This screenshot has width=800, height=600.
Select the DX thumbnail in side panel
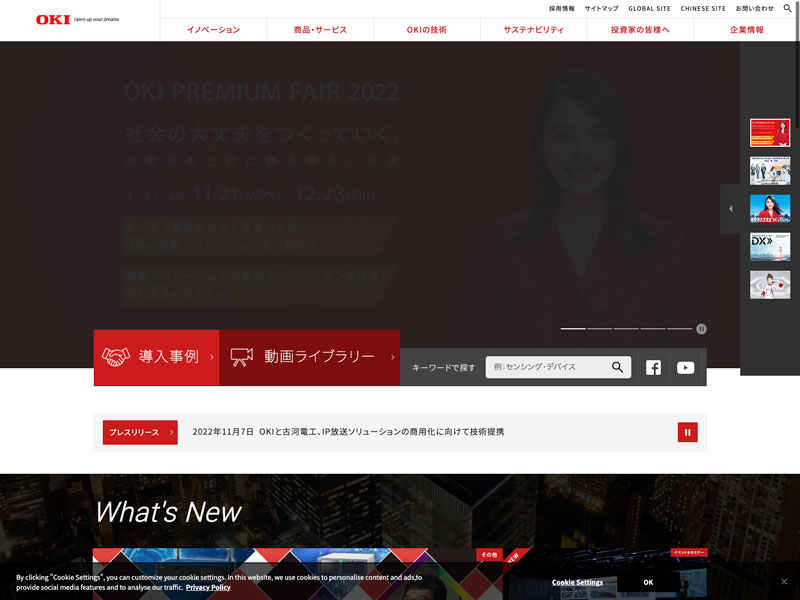point(770,247)
